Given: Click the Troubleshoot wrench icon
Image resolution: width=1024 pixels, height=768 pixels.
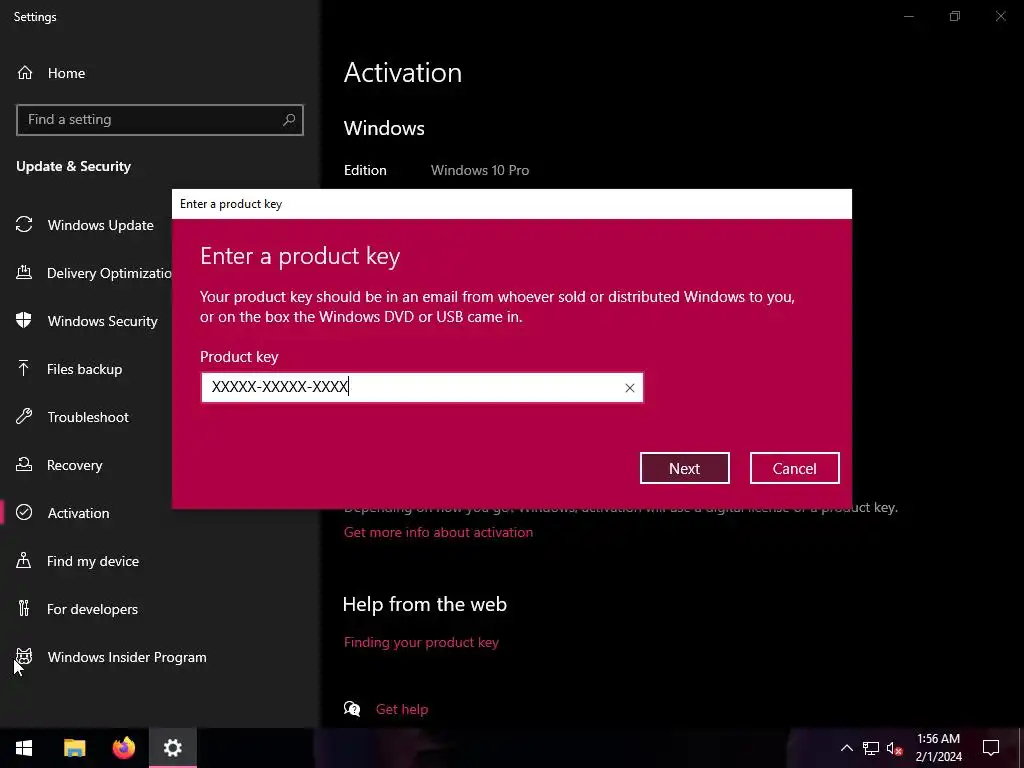Looking at the screenshot, I should point(24,416).
